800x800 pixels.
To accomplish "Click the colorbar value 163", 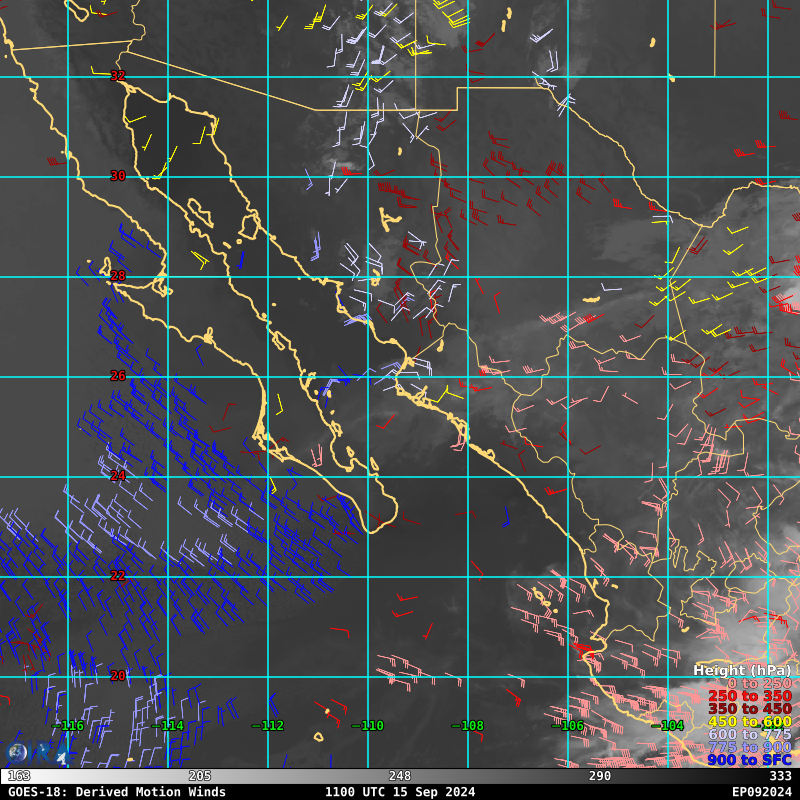I will point(19,776).
